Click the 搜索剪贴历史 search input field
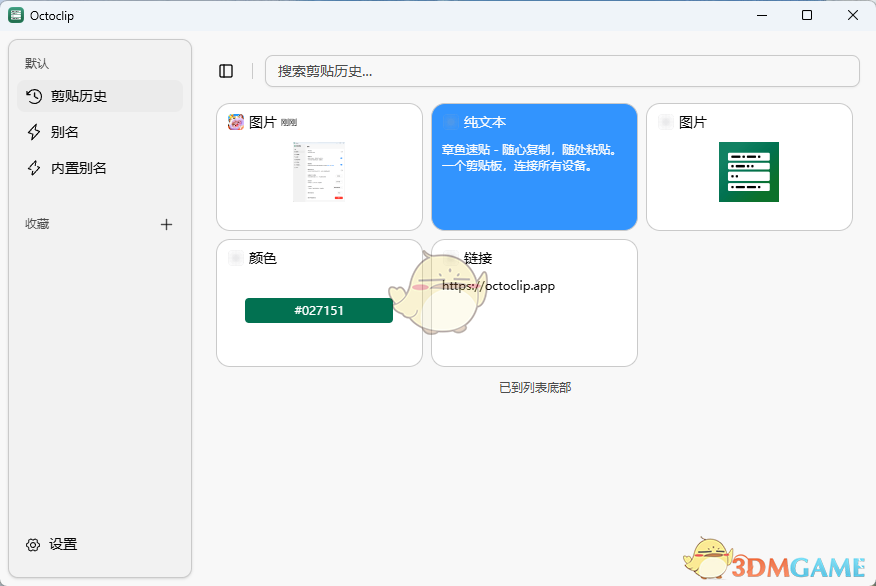876x586 pixels. tap(561, 71)
